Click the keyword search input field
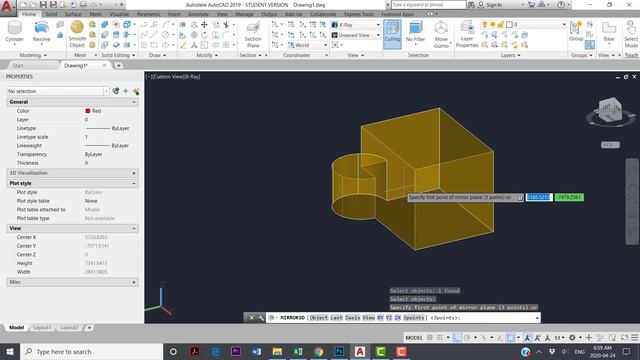This screenshot has width=640, height=360. 428,4
